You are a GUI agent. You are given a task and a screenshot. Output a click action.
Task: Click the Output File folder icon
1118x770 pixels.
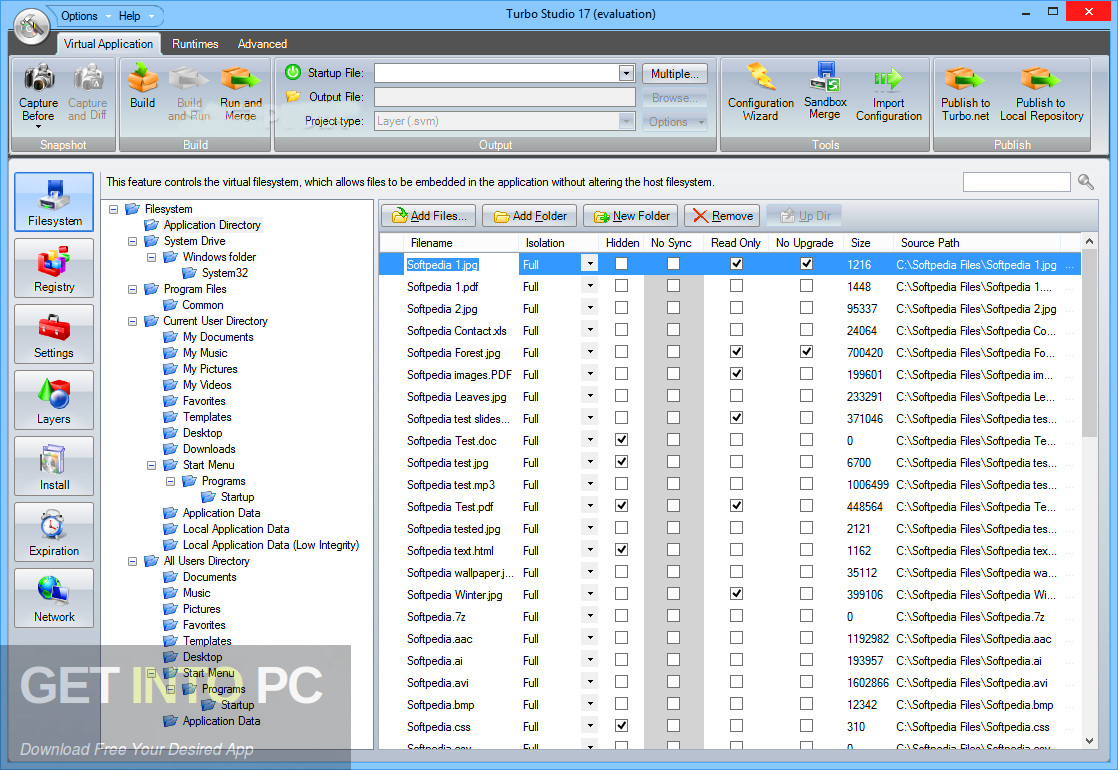pyautogui.click(x=293, y=96)
